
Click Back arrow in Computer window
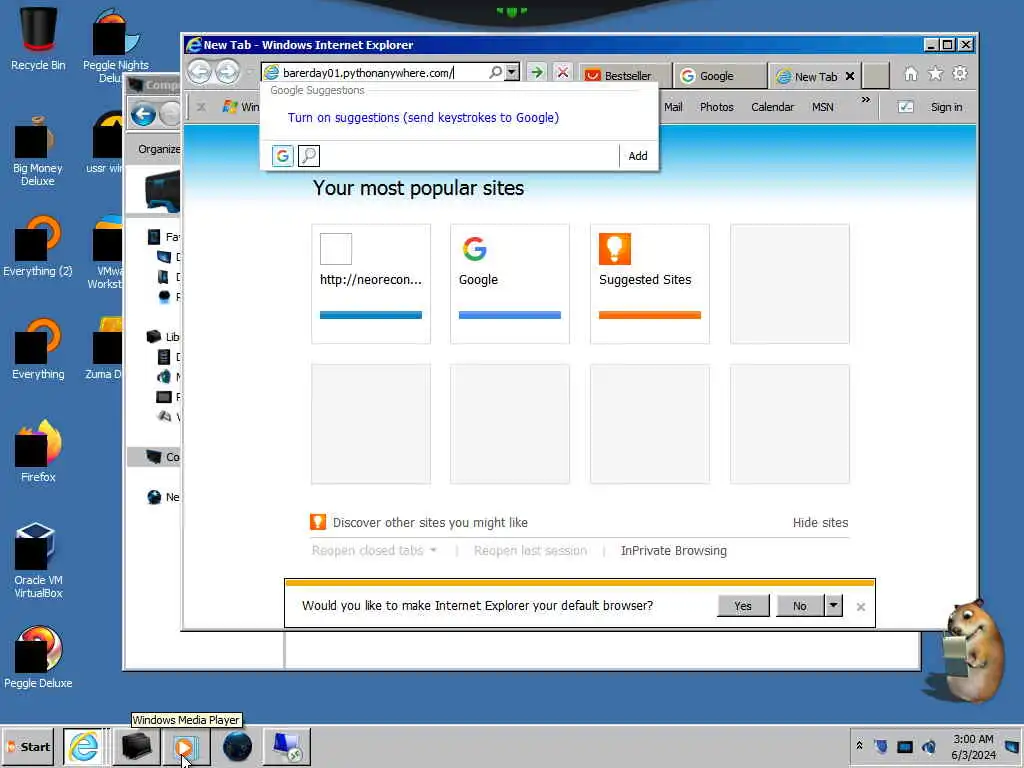143,115
